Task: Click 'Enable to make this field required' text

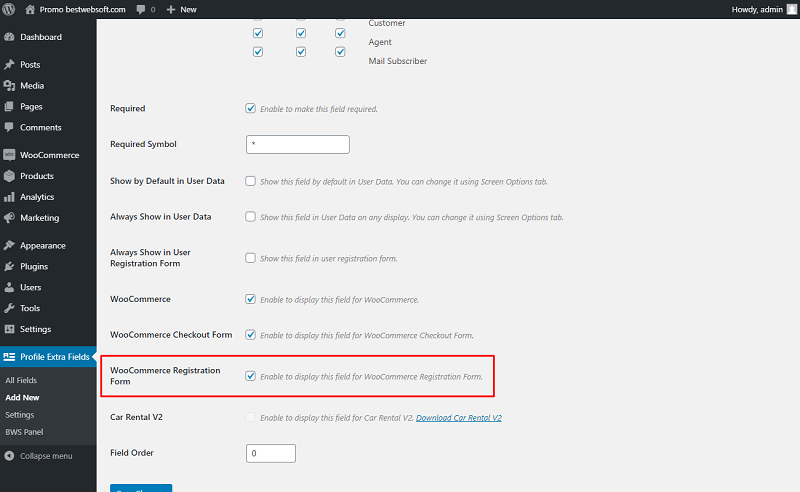Action: pos(319,109)
